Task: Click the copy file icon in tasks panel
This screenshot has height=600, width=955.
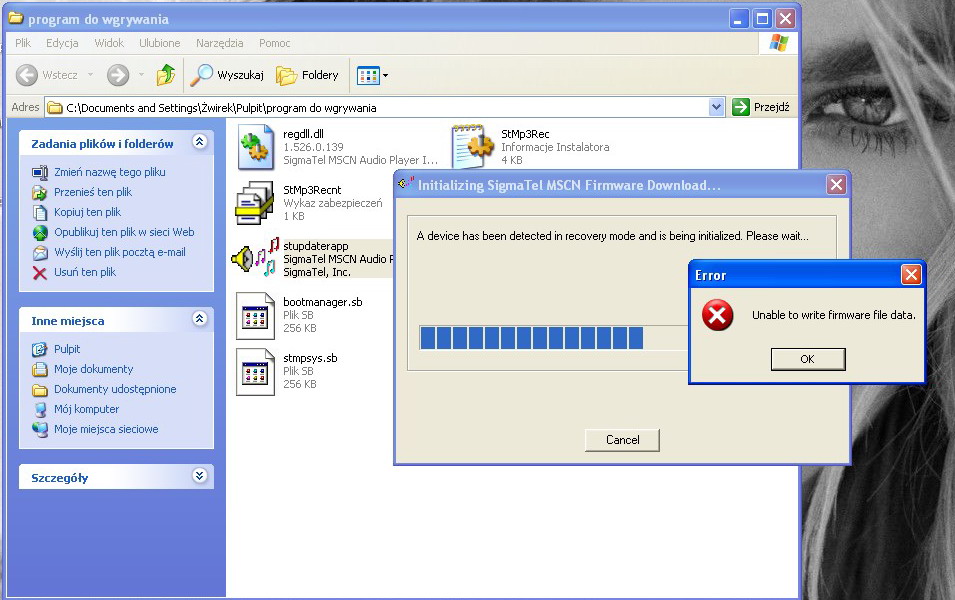Action: click(x=40, y=213)
